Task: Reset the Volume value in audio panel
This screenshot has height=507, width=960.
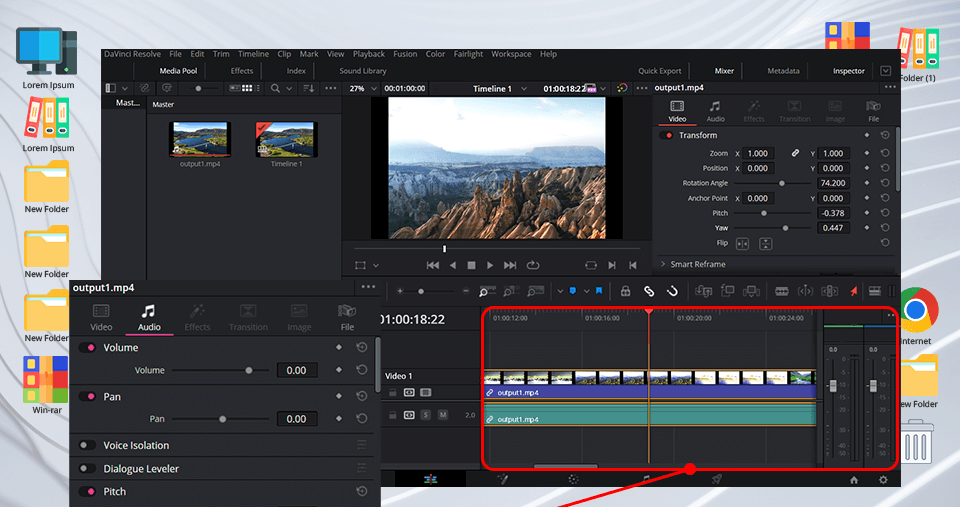Action: pos(362,370)
